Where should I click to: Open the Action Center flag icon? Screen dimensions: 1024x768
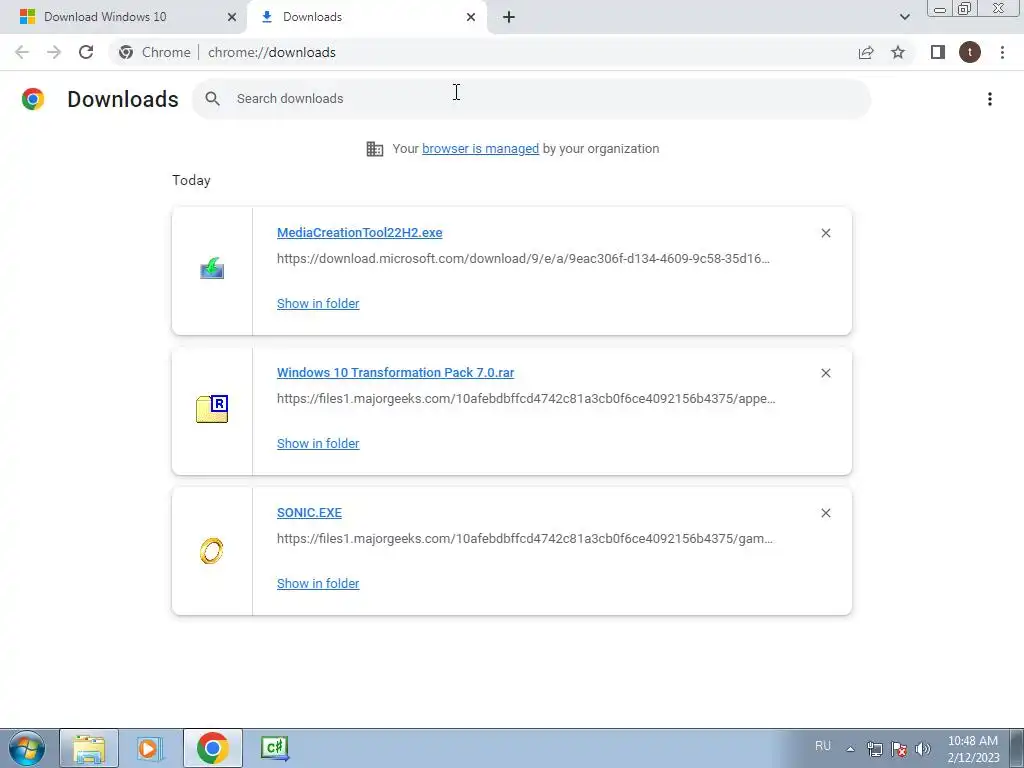tap(899, 749)
